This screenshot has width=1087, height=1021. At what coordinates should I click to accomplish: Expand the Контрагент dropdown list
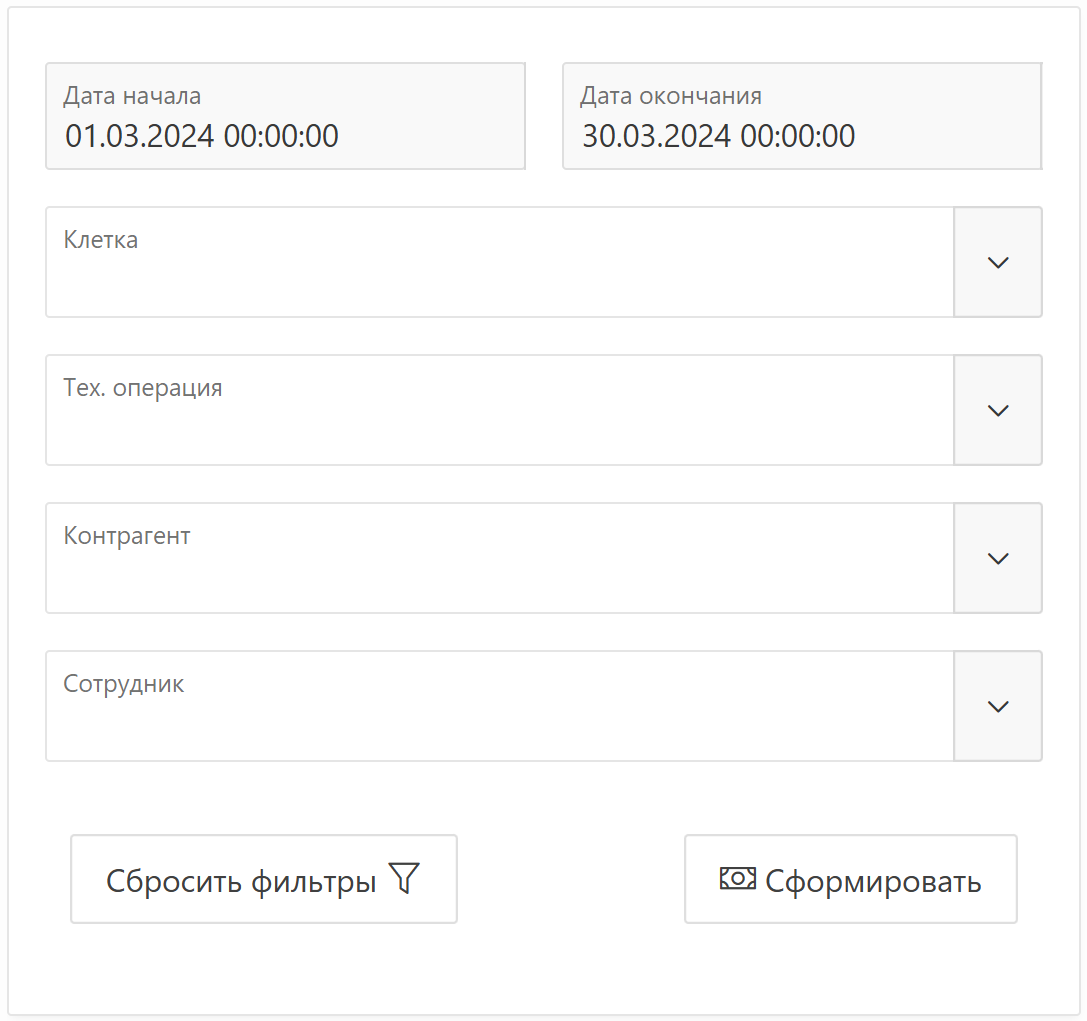click(x=997, y=558)
